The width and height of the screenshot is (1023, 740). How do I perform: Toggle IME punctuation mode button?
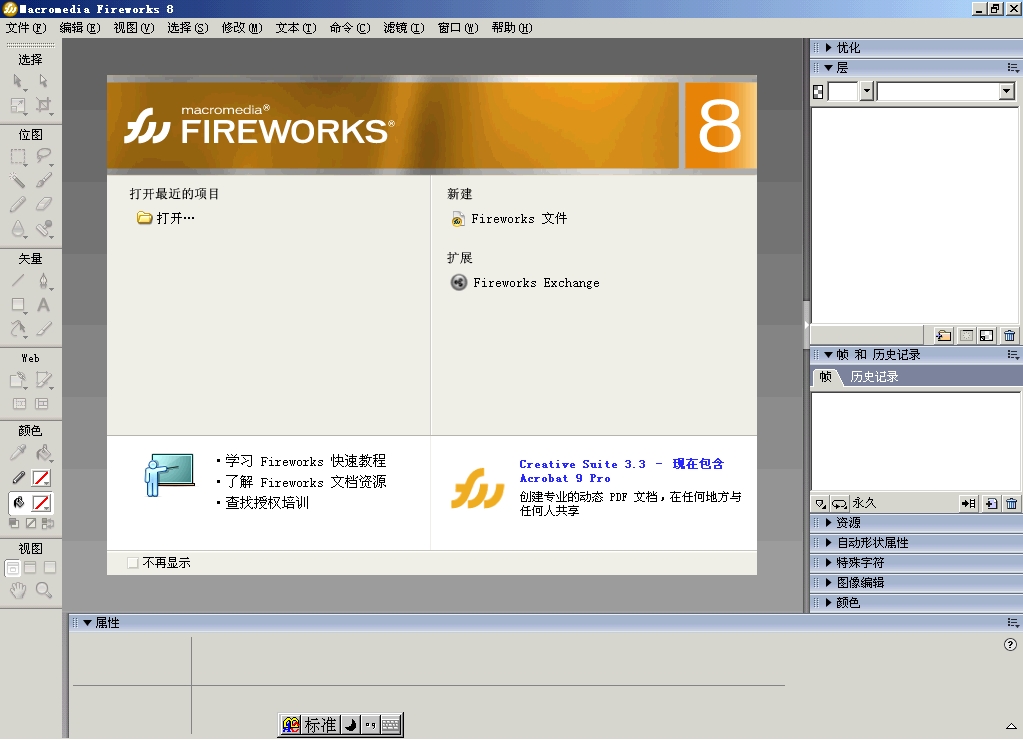click(370, 724)
